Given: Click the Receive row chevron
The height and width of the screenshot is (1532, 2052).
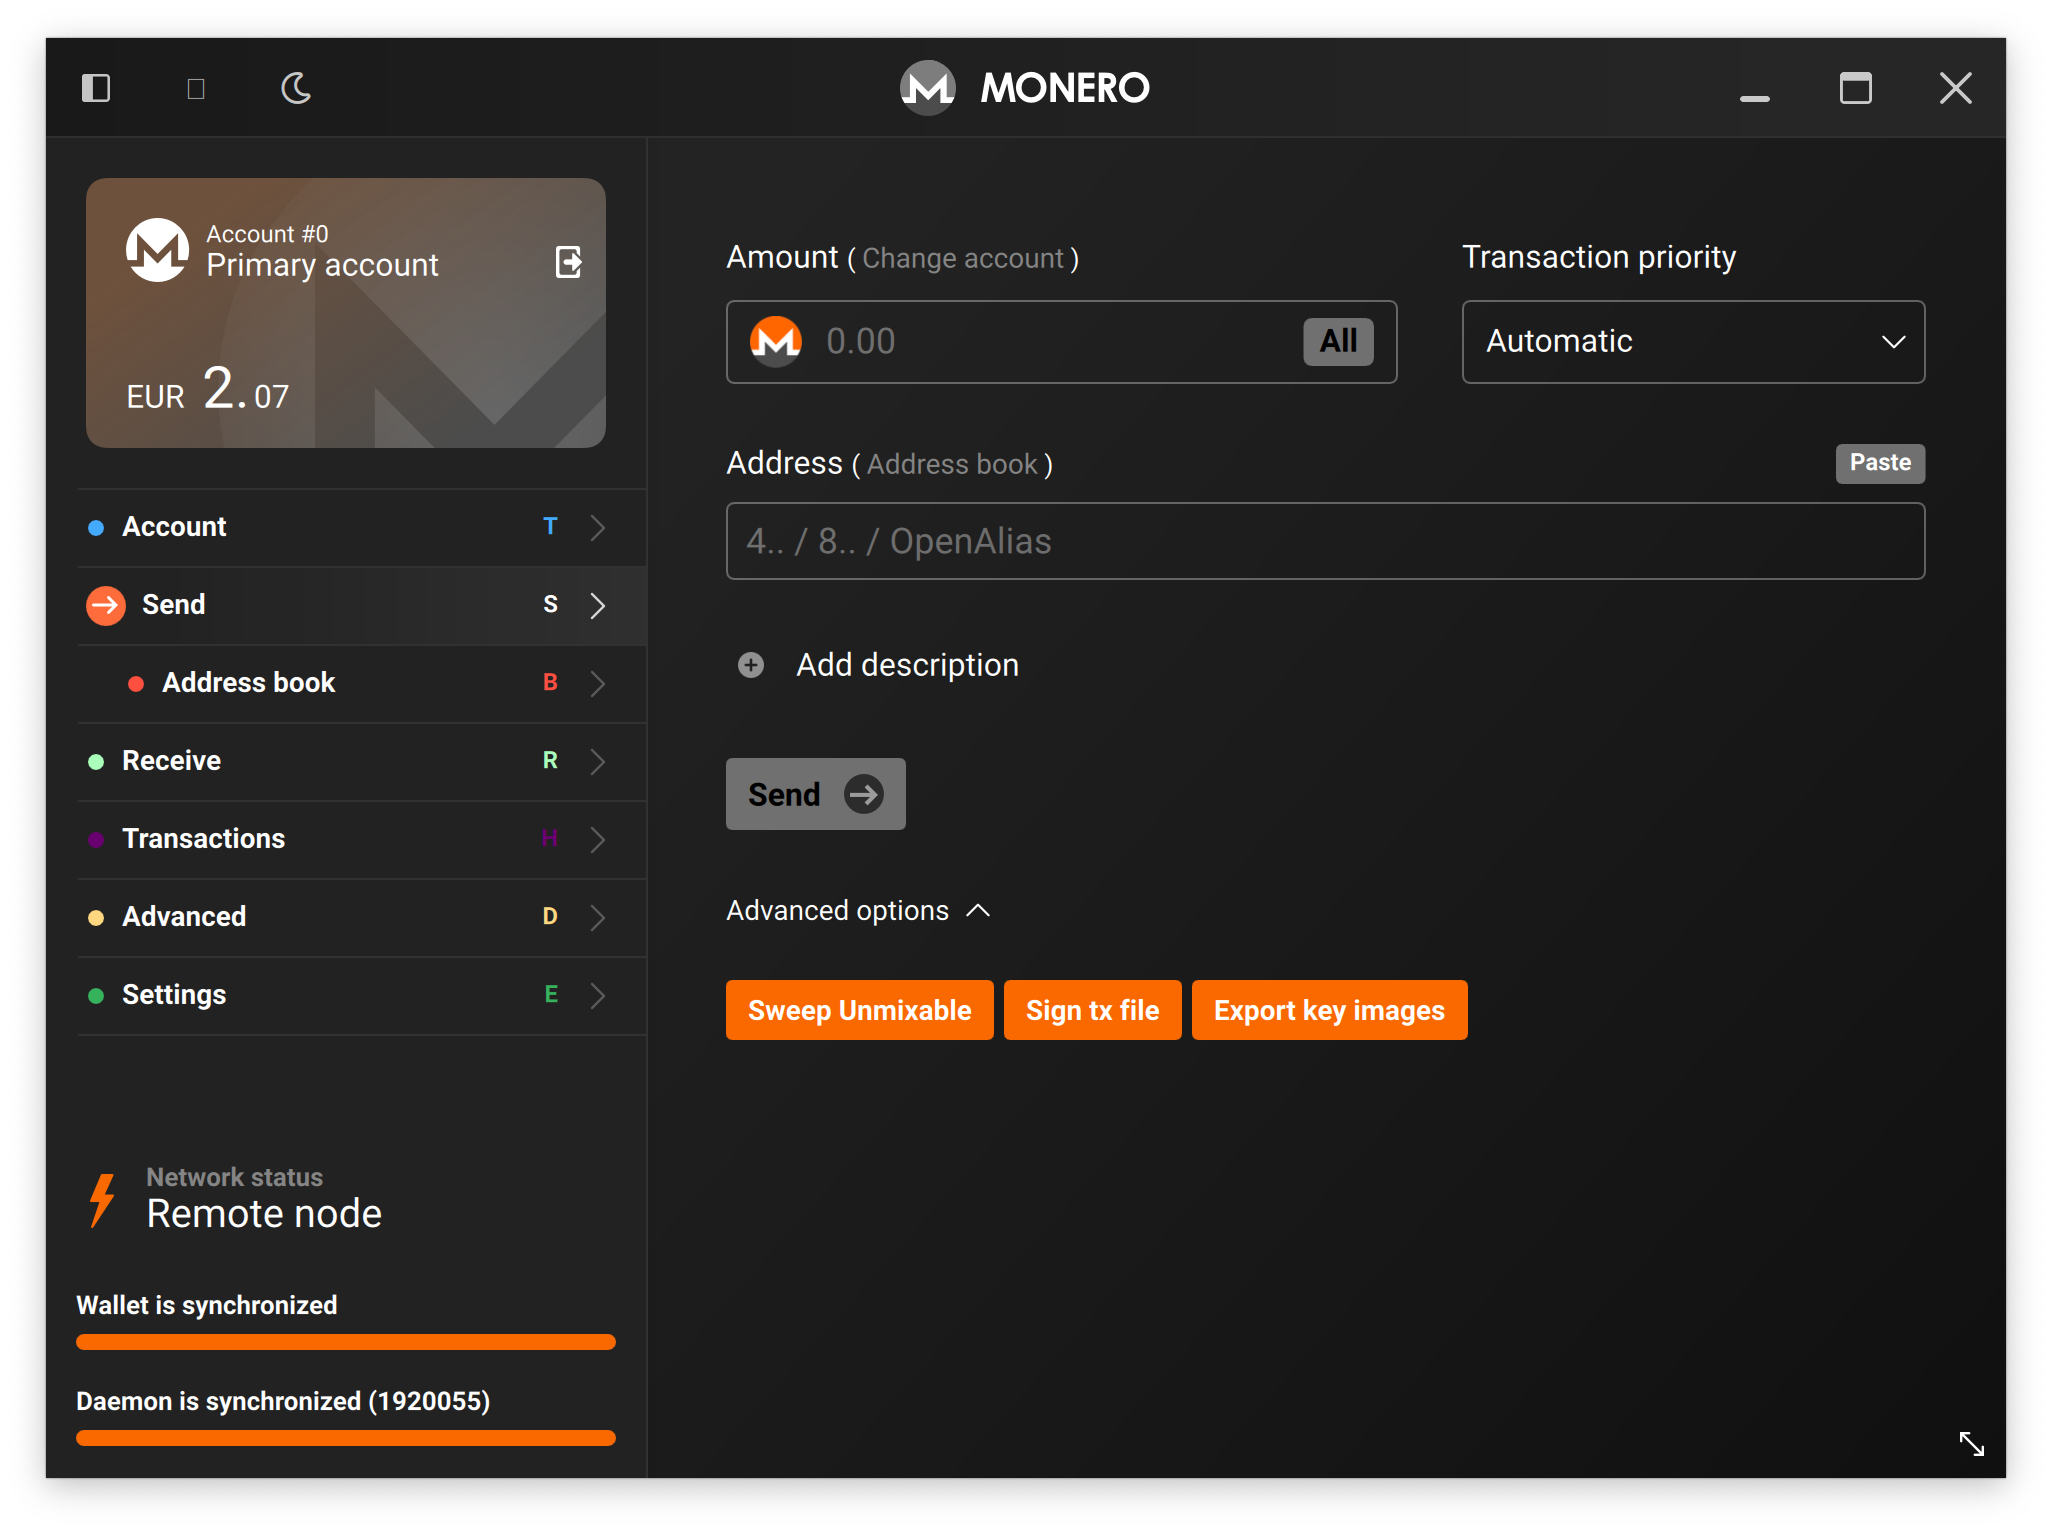Looking at the screenshot, I should click(x=598, y=761).
